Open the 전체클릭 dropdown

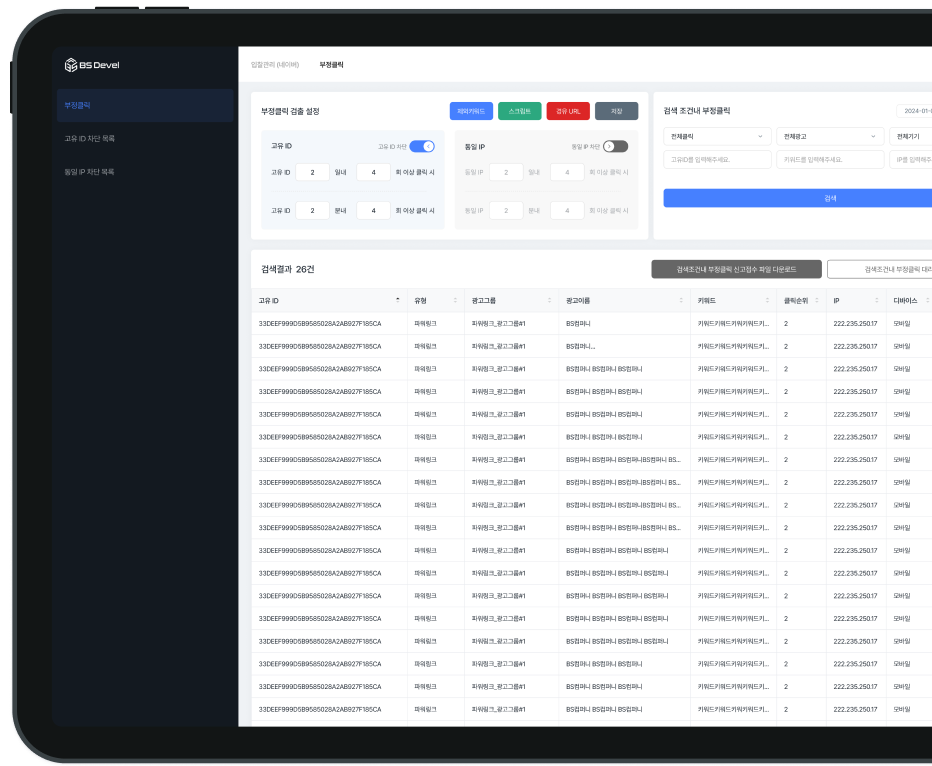pyautogui.click(x=717, y=135)
